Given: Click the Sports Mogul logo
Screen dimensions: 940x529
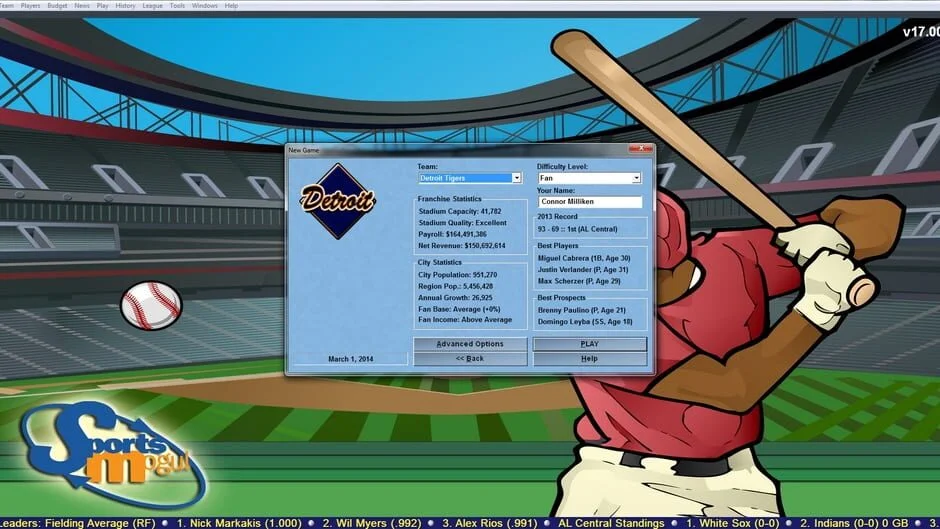Looking at the screenshot, I should (x=113, y=451).
